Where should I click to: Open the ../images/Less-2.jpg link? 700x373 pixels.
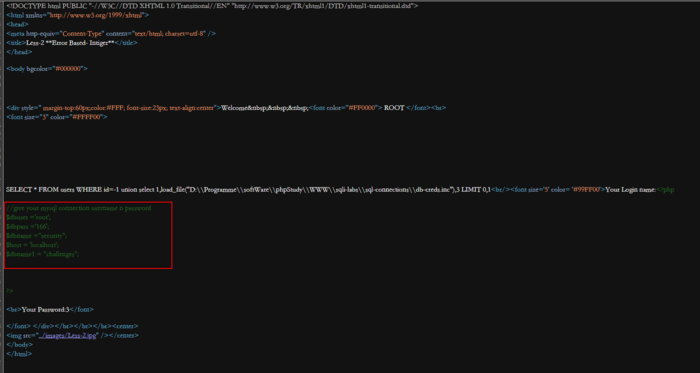pyautogui.click(x=67, y=335)
